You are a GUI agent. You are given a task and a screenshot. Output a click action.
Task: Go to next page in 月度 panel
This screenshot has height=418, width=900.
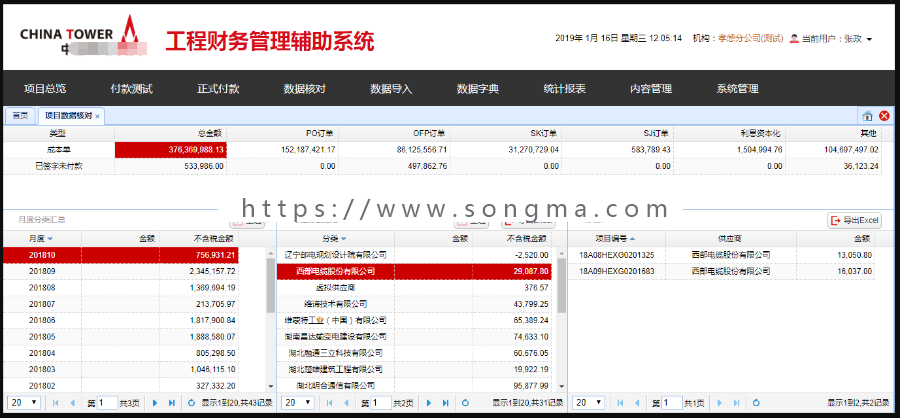tap(155, 403)
